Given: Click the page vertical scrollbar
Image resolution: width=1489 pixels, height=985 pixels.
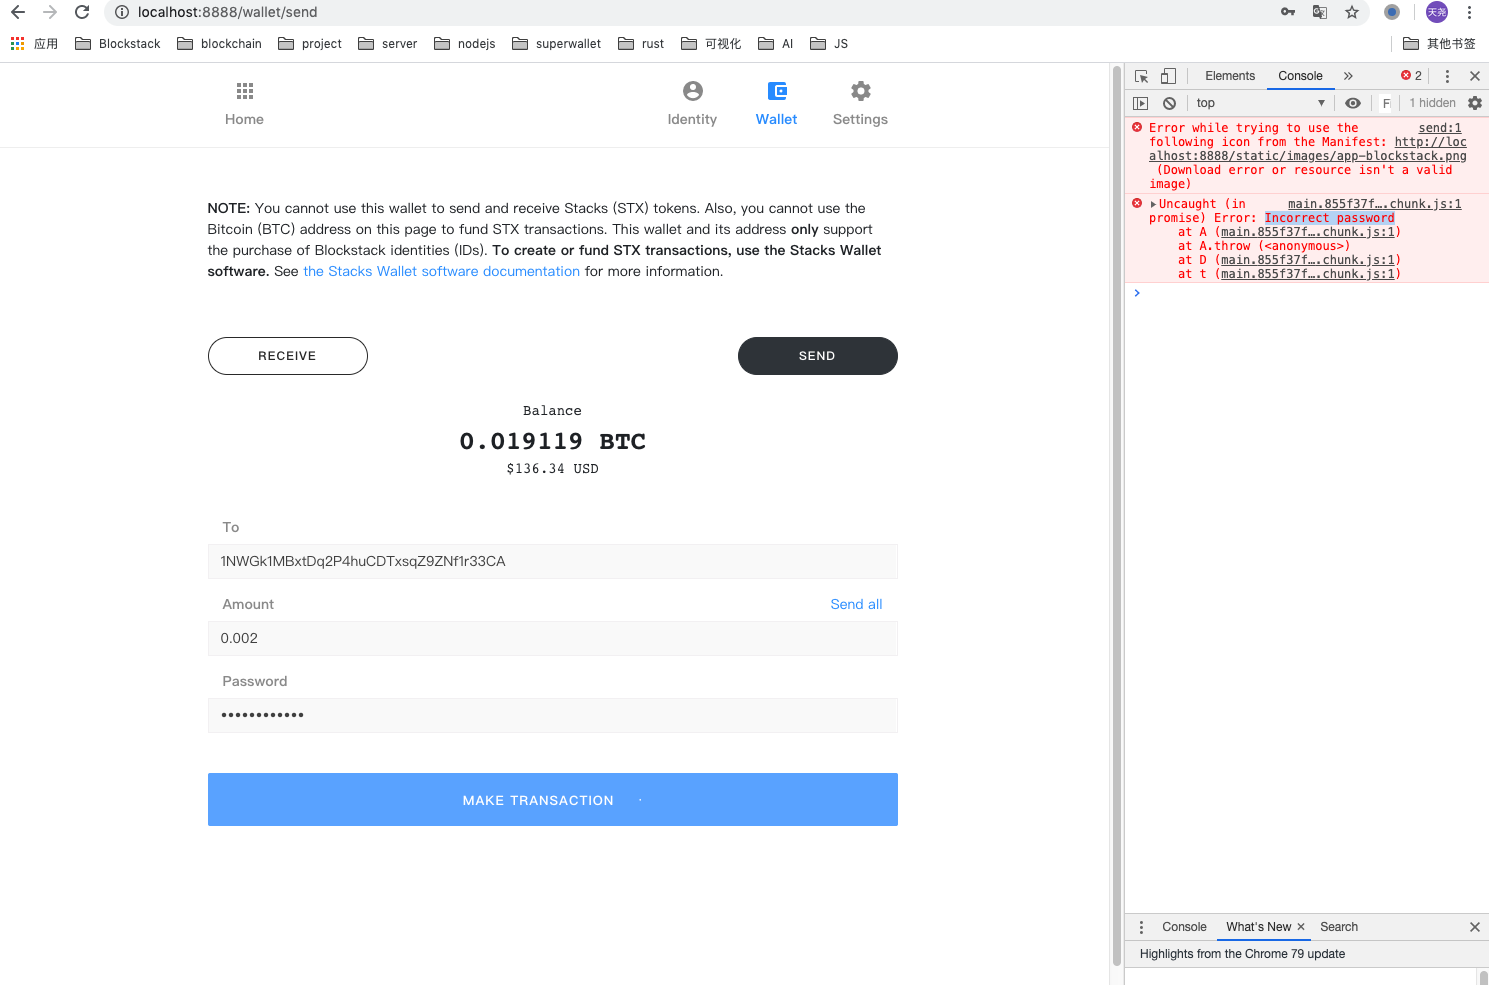Looking at the screenshot, I should tap(1117, 515).
